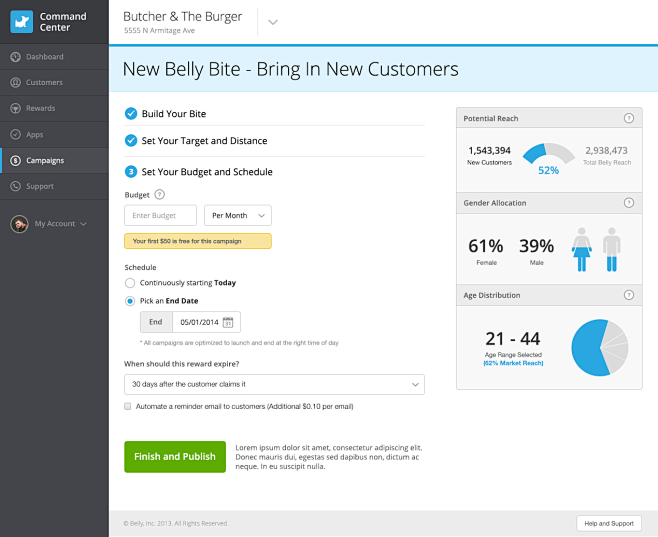This screenshot has height=537, width=658.
Task: Open Rewards in the sidebar
Action: coord(41,108)
